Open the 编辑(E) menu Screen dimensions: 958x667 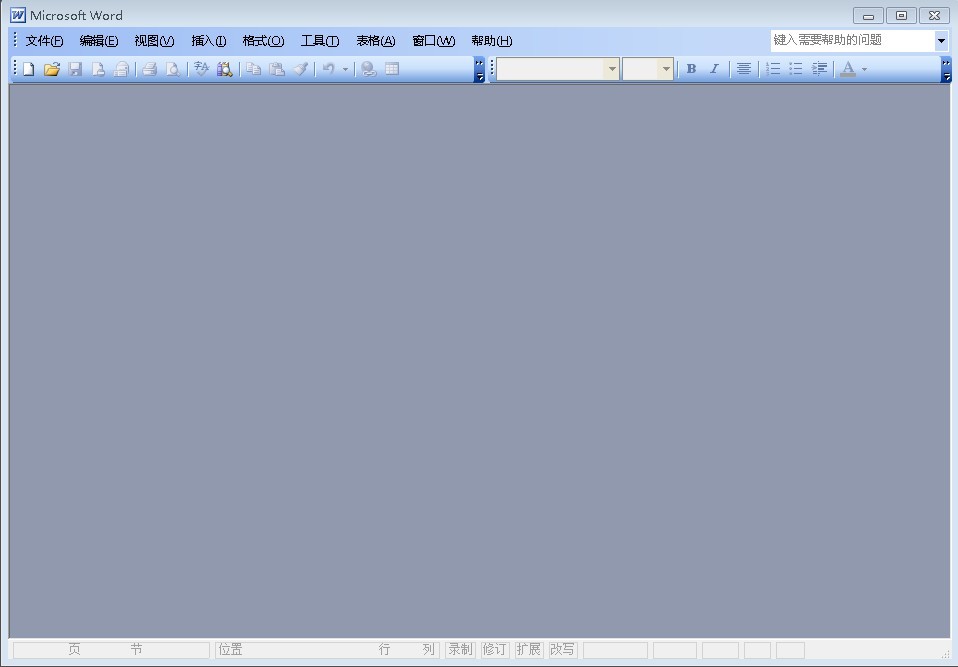click(98, 41)
